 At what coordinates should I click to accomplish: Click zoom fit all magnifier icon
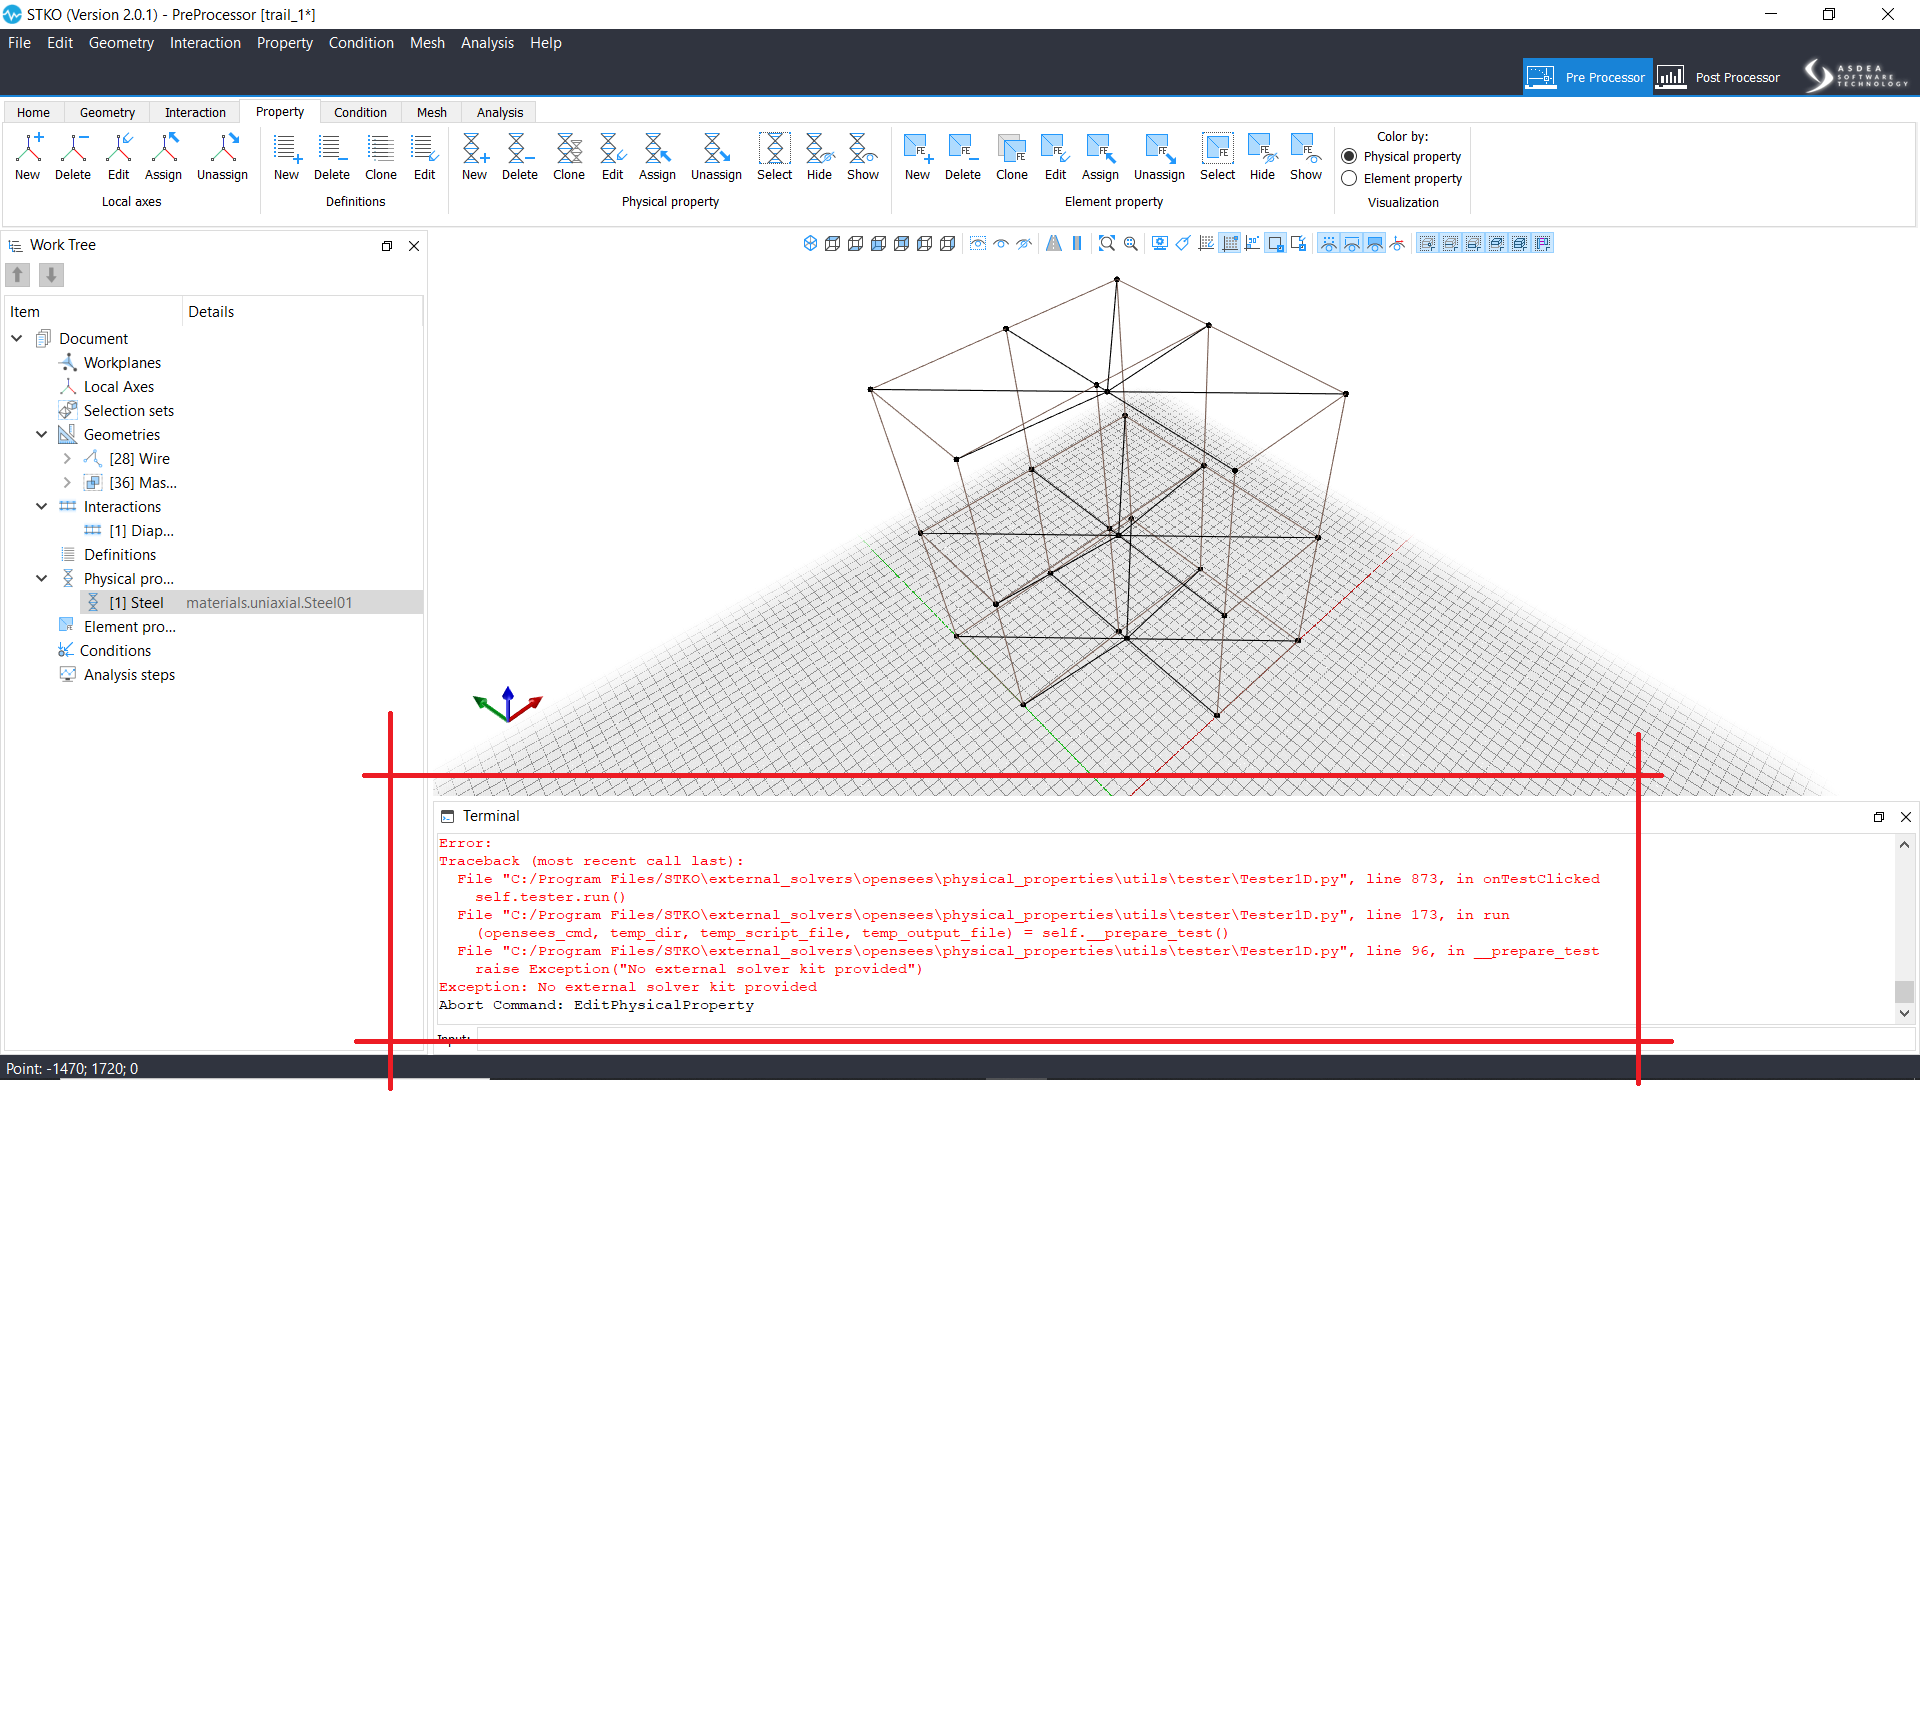[1107, 243]
